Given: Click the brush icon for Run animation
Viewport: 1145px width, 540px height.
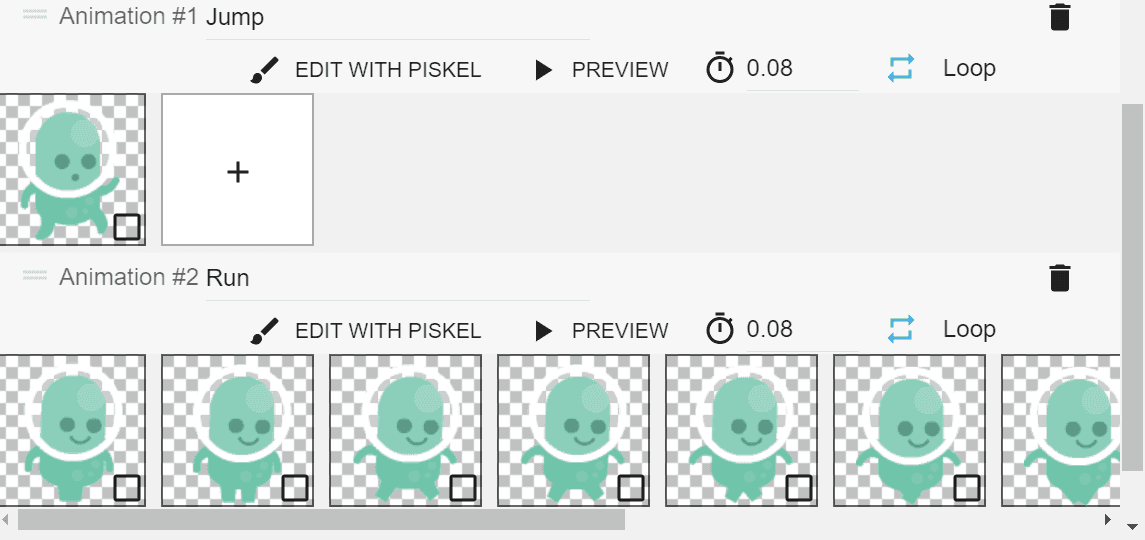Looking at the screenshot, I should [x=264, y=331].
